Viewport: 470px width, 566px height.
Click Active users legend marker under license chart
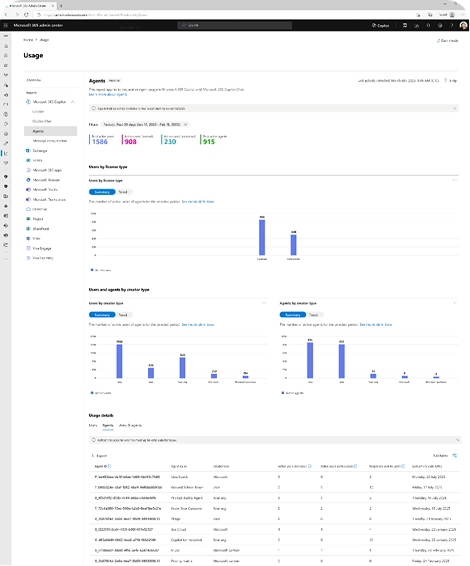(x=92, y=270)
